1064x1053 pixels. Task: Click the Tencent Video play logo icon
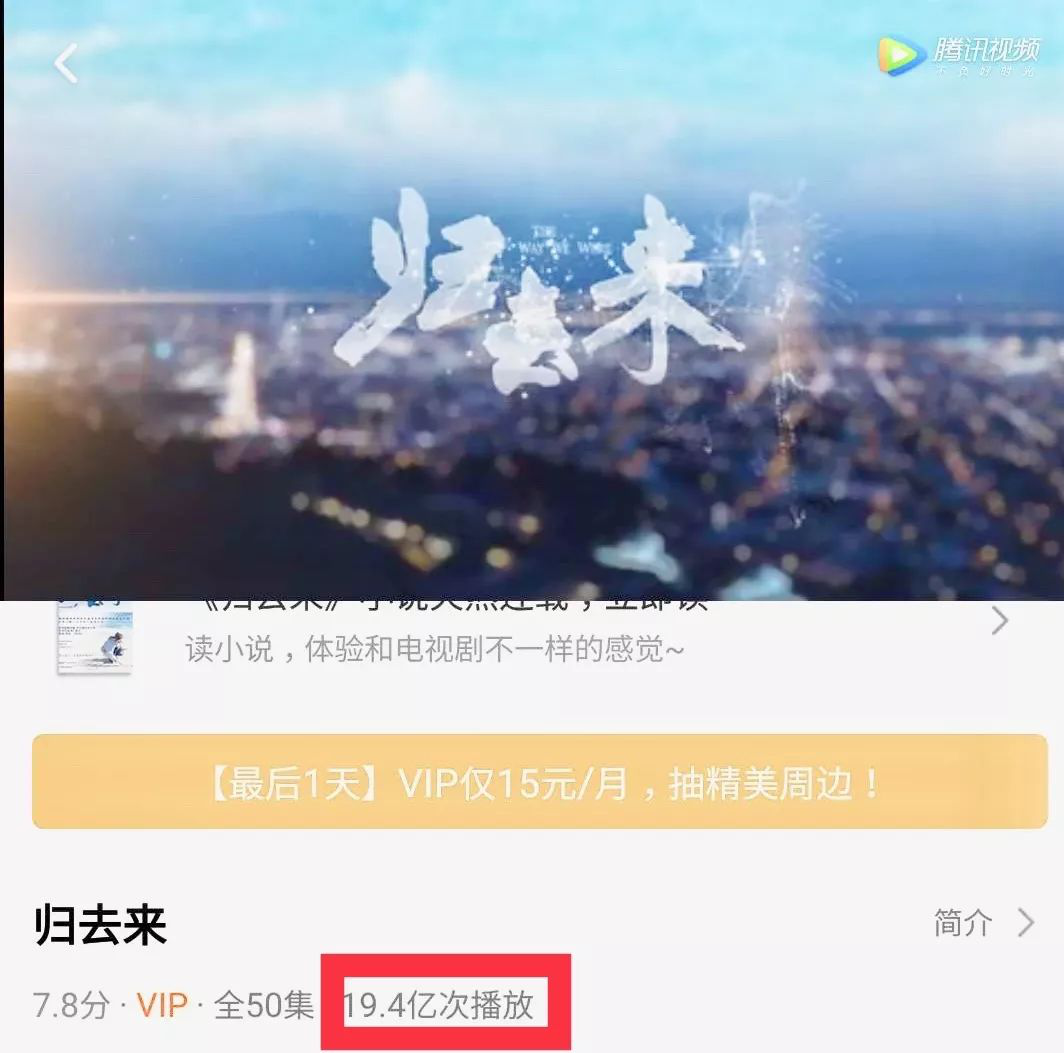pyautogui.click(x=901, y=56)
